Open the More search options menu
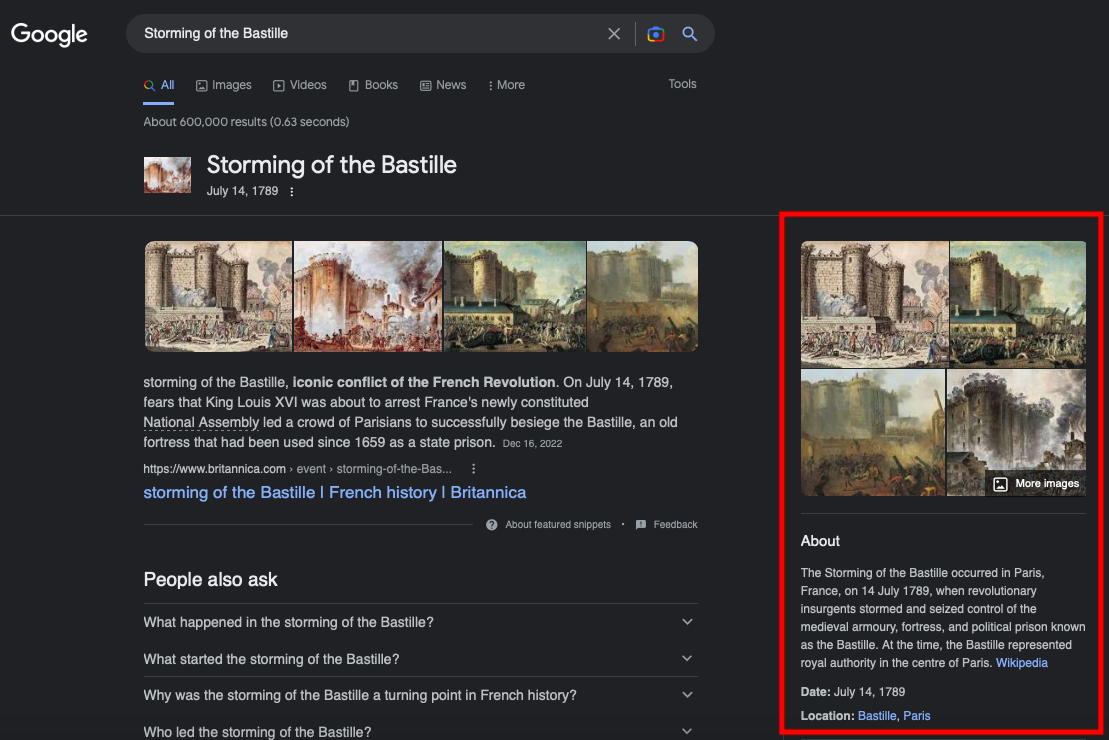Screen dimensions: 1109x740 506,85
